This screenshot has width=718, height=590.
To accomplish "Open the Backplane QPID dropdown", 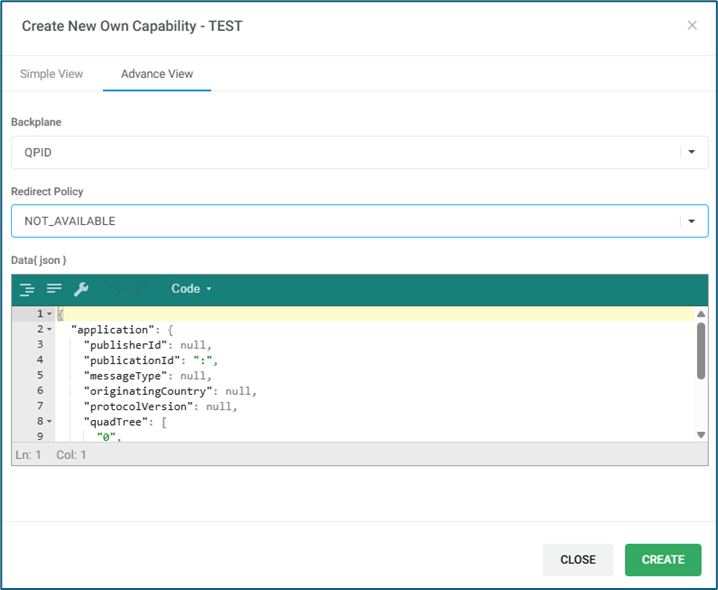I will point(359,152).
